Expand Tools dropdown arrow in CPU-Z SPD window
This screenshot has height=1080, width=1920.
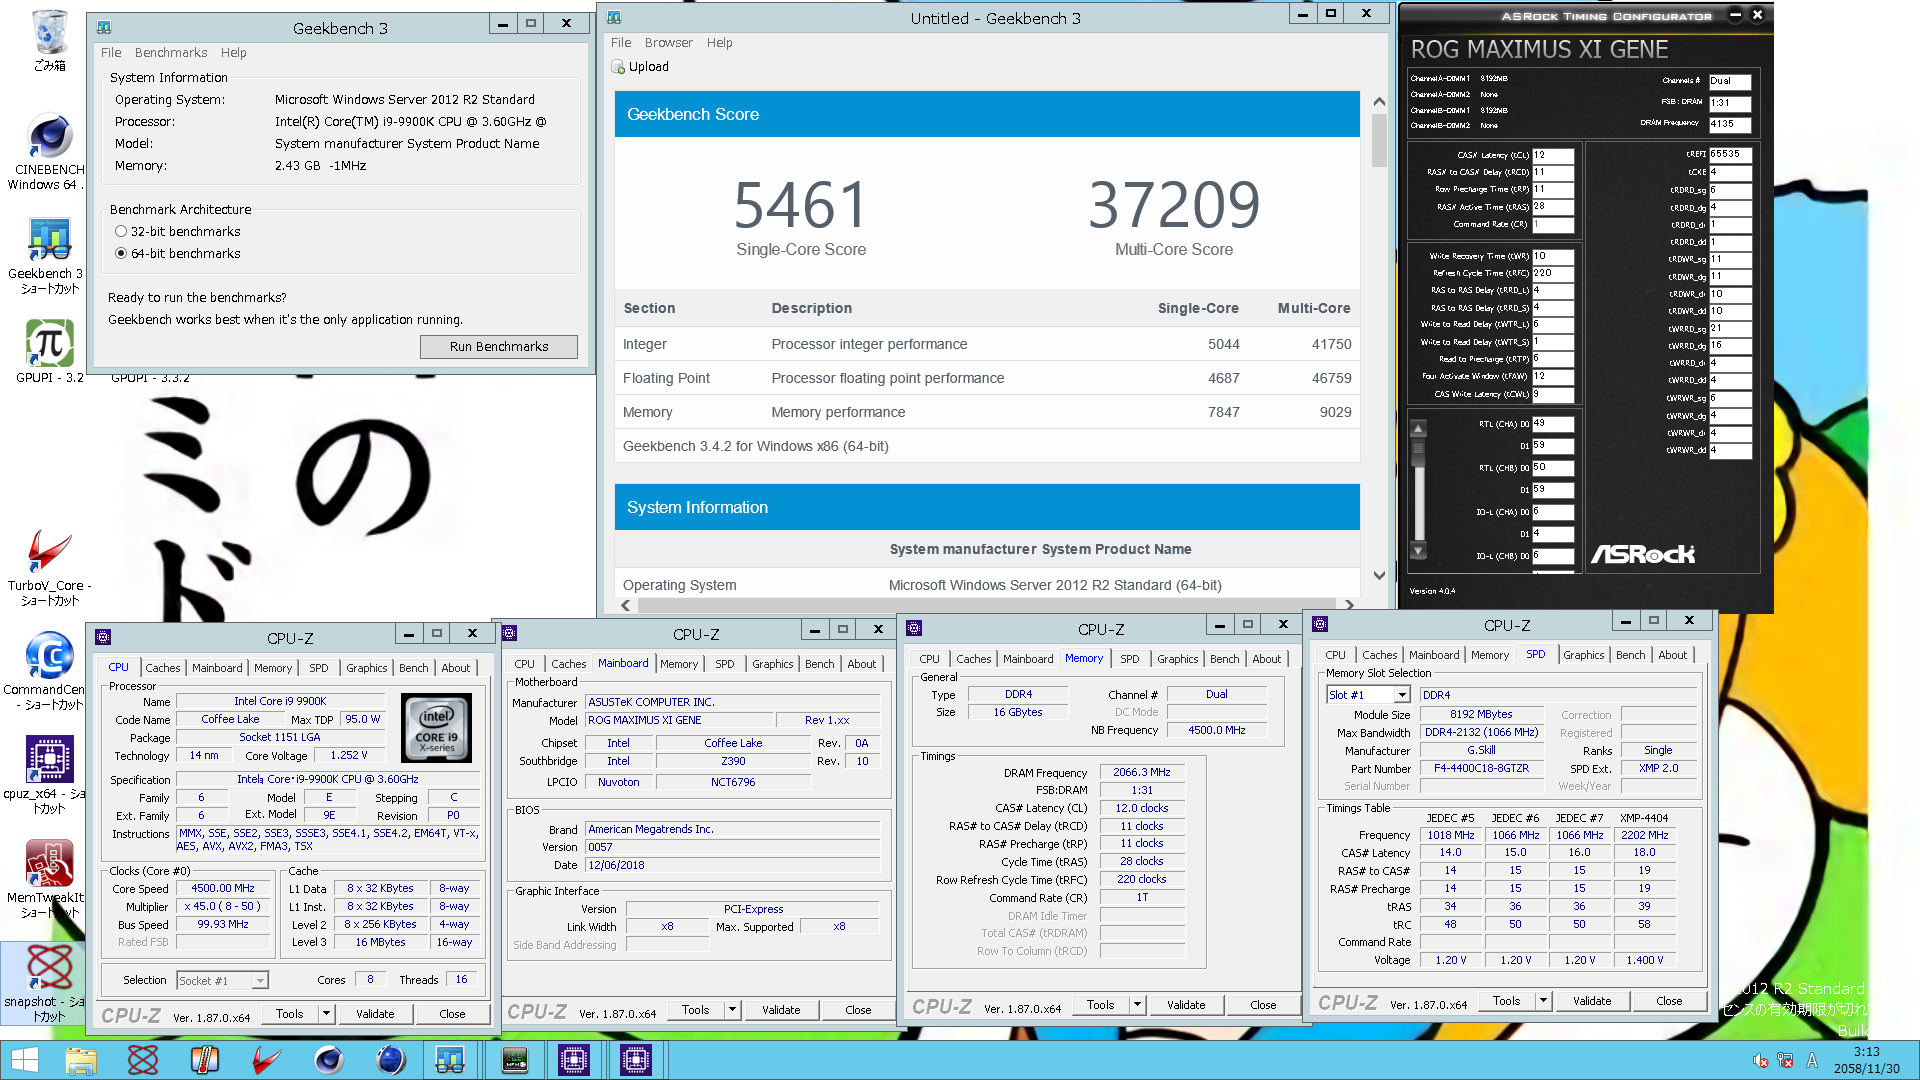pyautogui.click(x=1543, y=1001)
